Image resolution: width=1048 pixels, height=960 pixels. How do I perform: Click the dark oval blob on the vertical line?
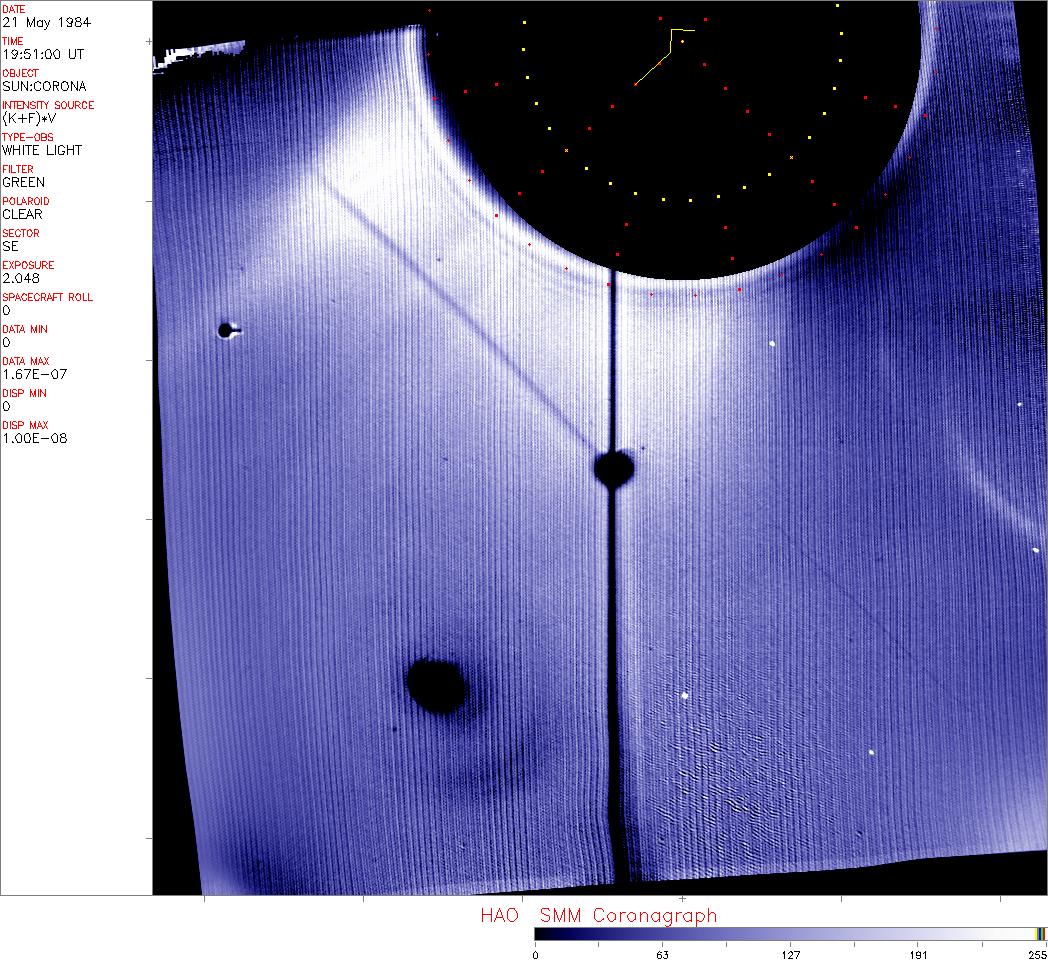pos(614,467)
